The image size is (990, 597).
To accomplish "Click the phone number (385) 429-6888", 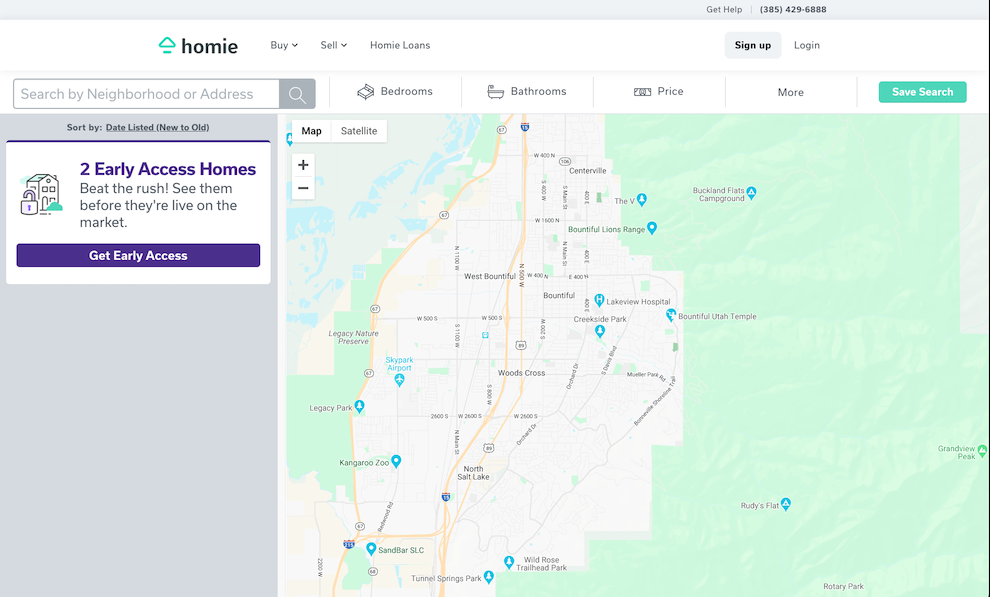I will point(793,9).
